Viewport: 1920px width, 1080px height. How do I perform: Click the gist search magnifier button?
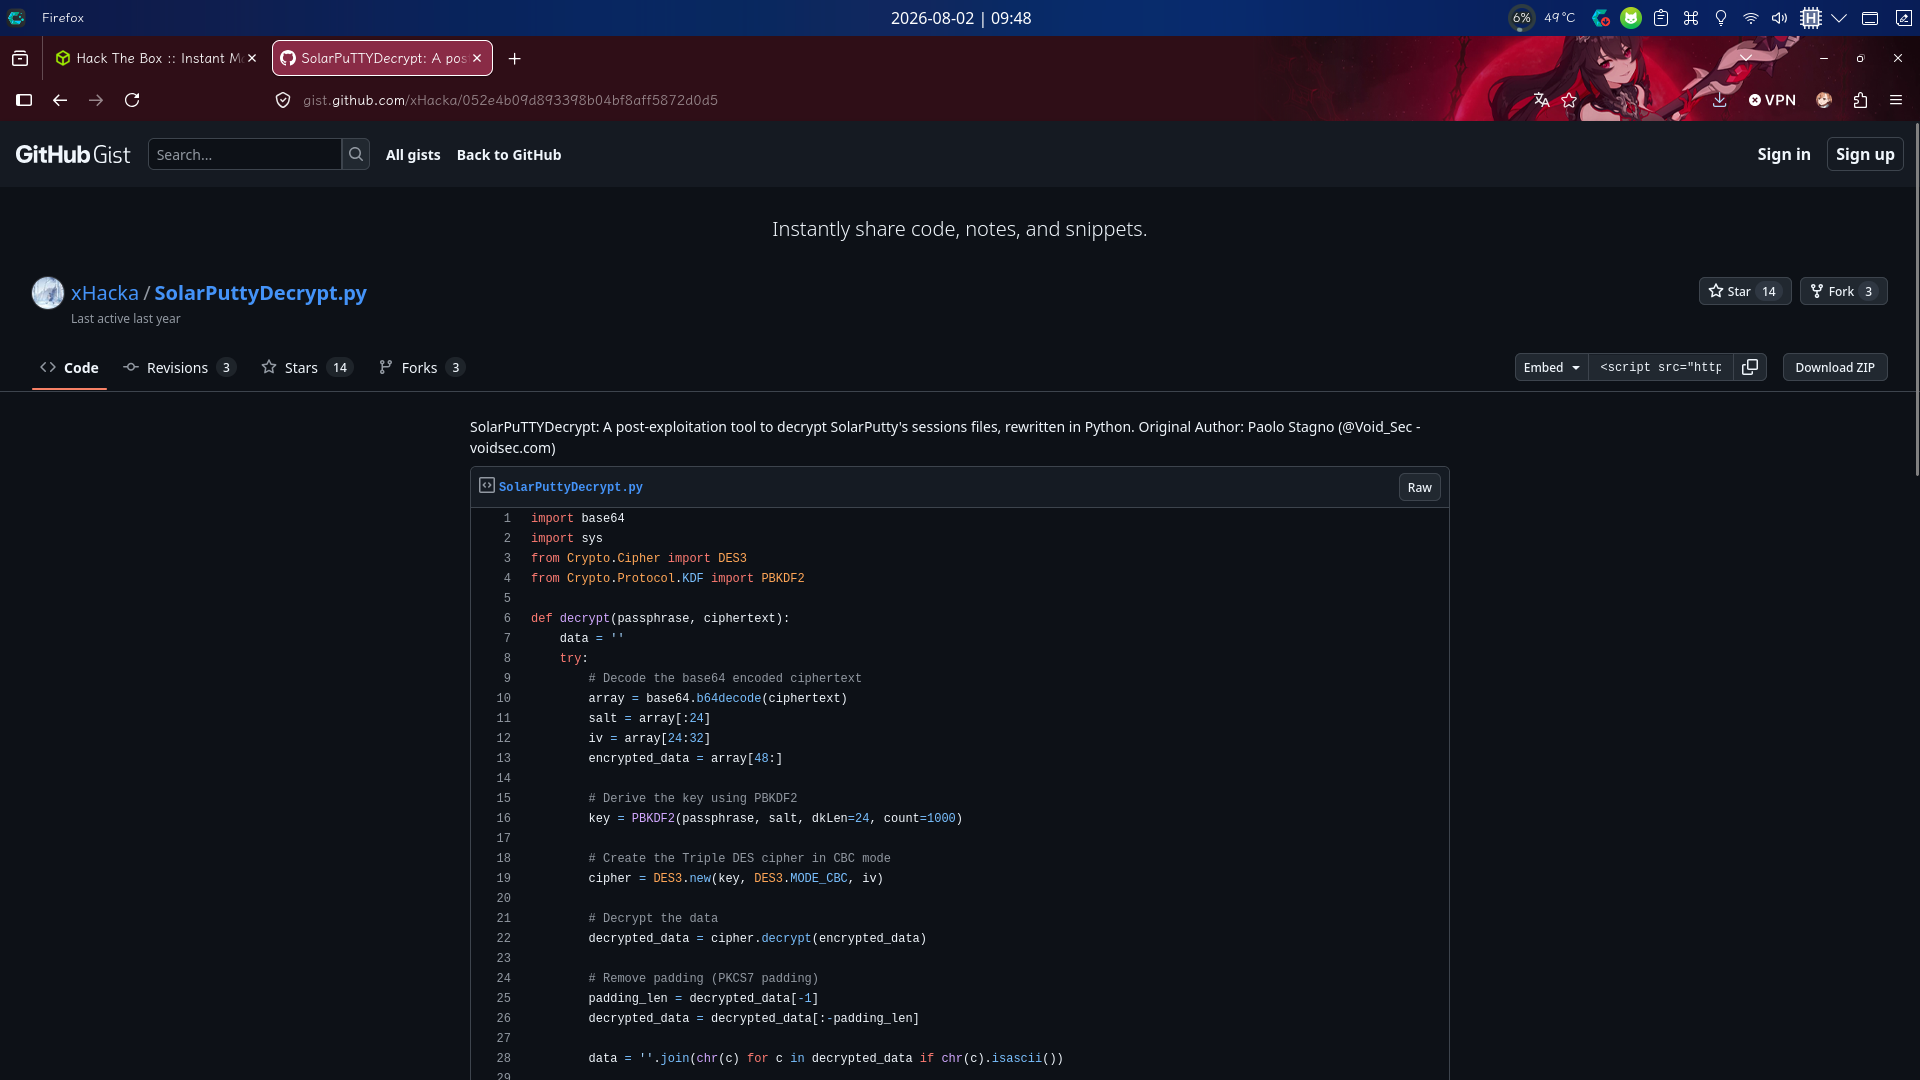click(x=355, y=154)
